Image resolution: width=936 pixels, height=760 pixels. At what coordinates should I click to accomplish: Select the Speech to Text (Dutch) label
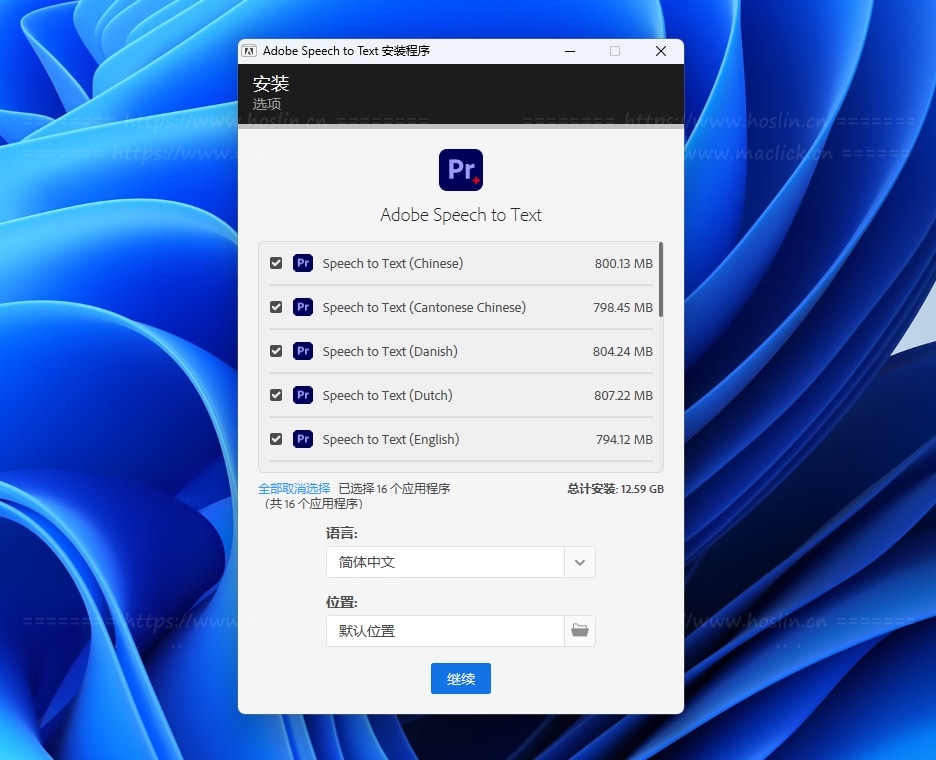[387, 395]
